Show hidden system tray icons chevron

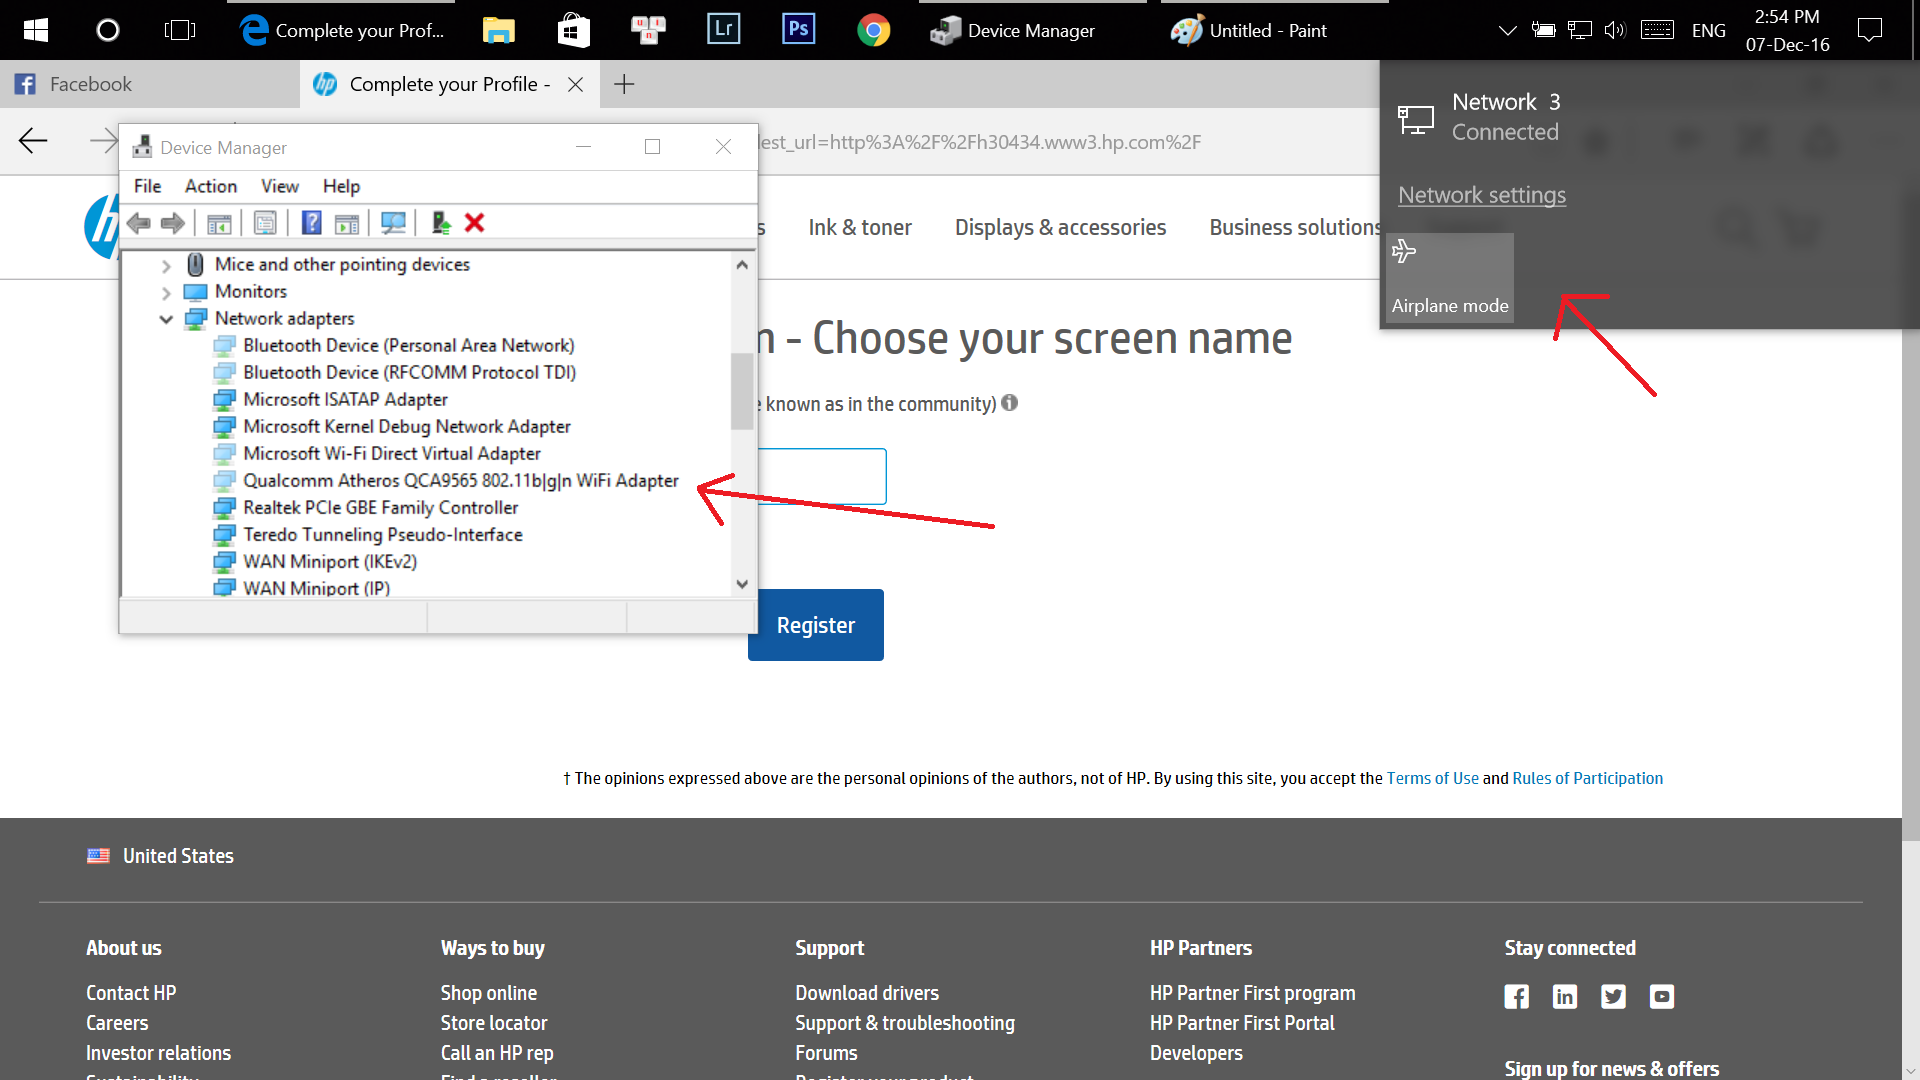click(1507, 31)
